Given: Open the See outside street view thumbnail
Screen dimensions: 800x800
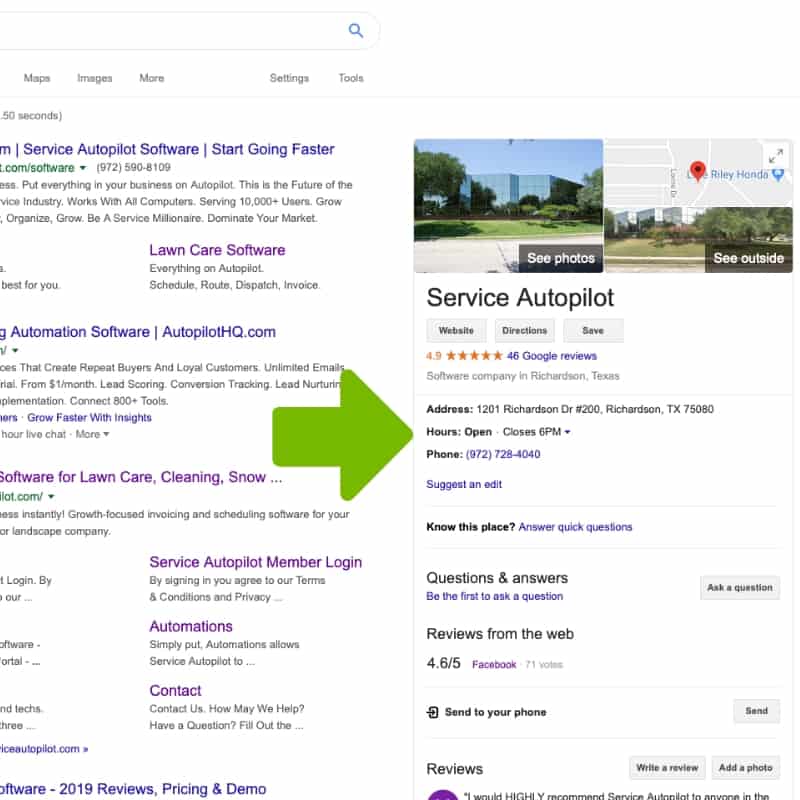Looking at the screenshot, I should click(698, 239).
